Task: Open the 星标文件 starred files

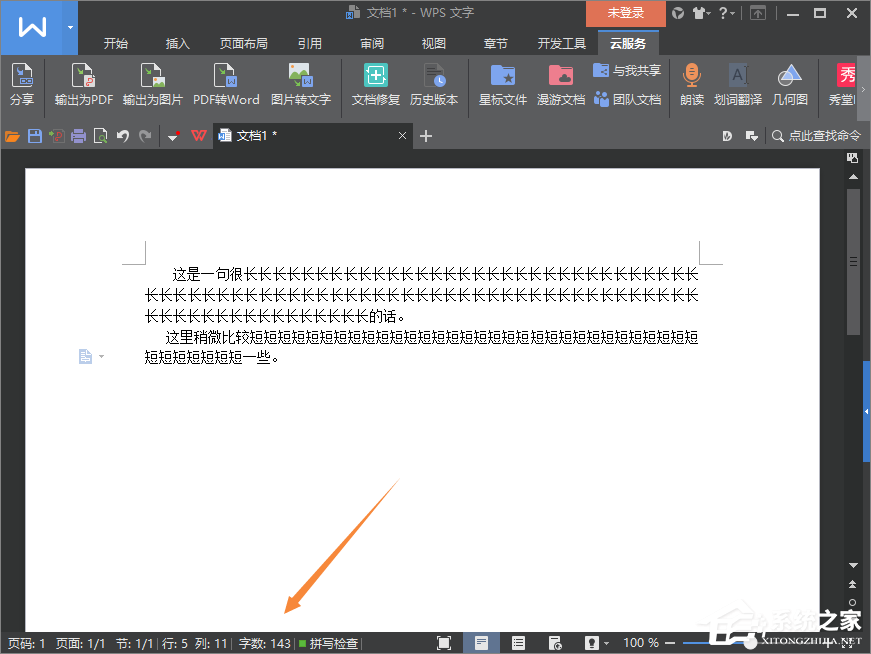Action: point(502,84)
